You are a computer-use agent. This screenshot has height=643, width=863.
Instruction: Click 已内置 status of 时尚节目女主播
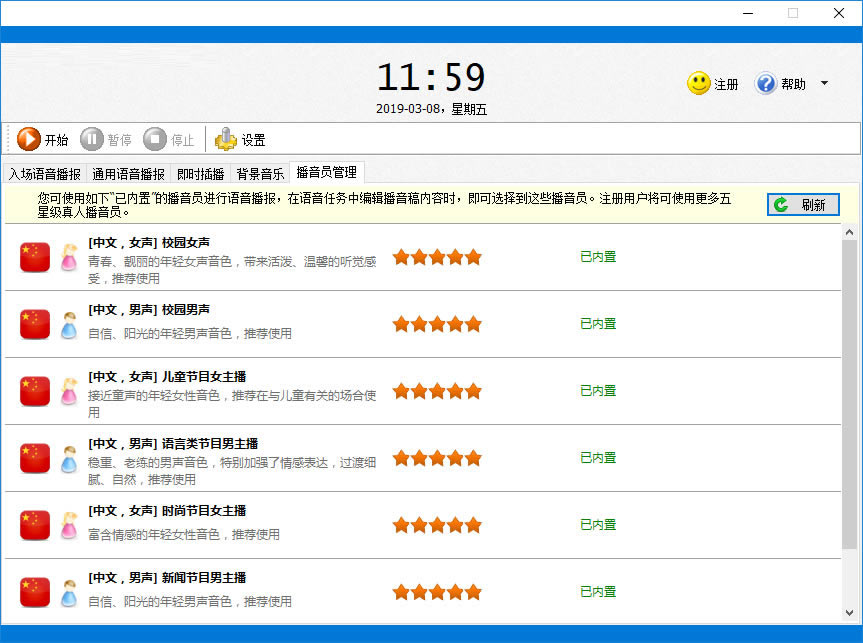coord(598,525)
